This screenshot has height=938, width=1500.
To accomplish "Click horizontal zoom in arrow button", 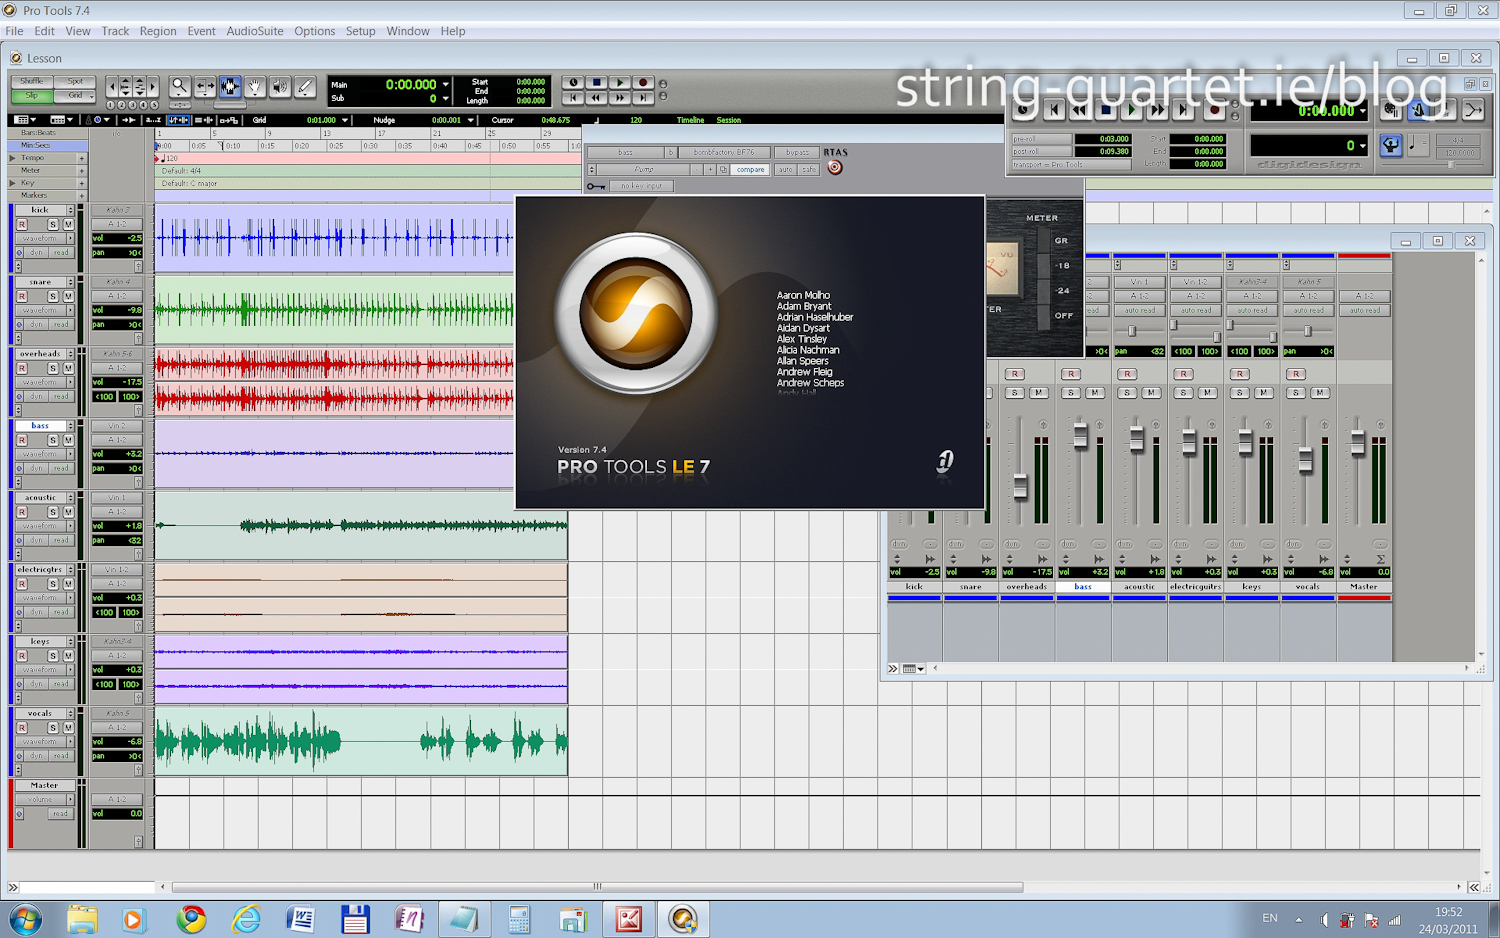I will click(152, 87).
